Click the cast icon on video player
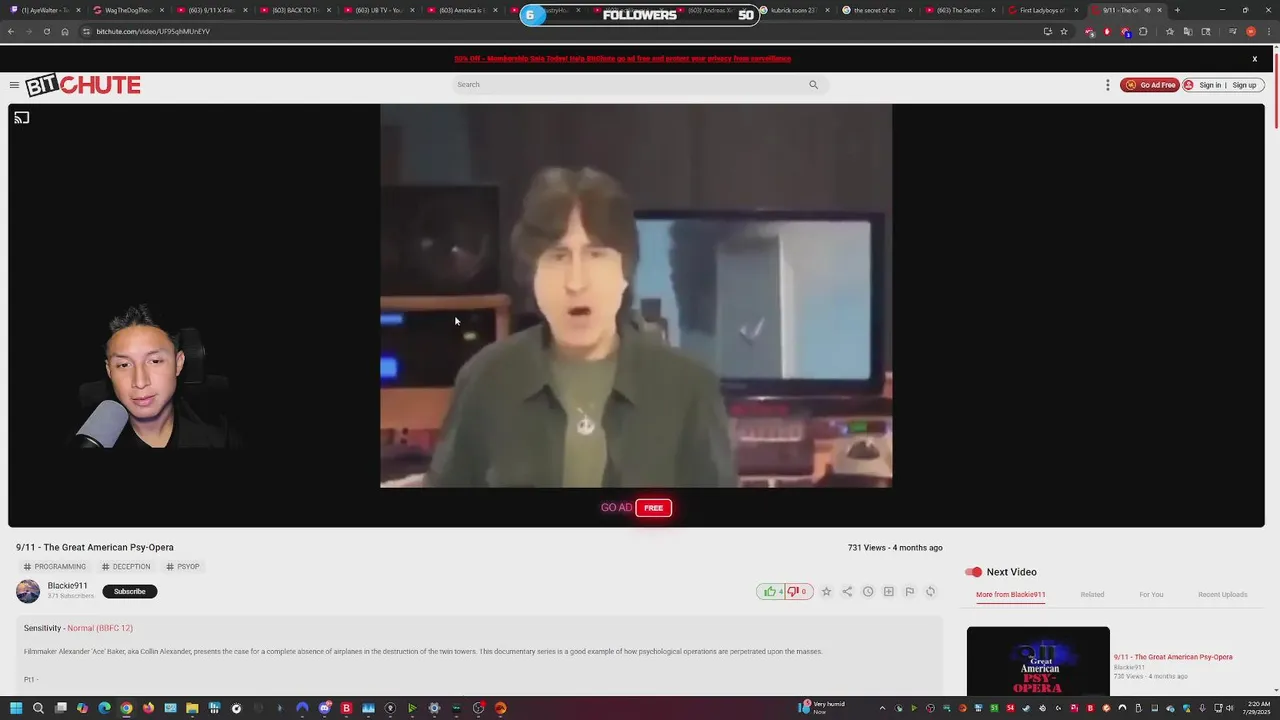This screenshot has height=720, width=1280. click(22, 118)
